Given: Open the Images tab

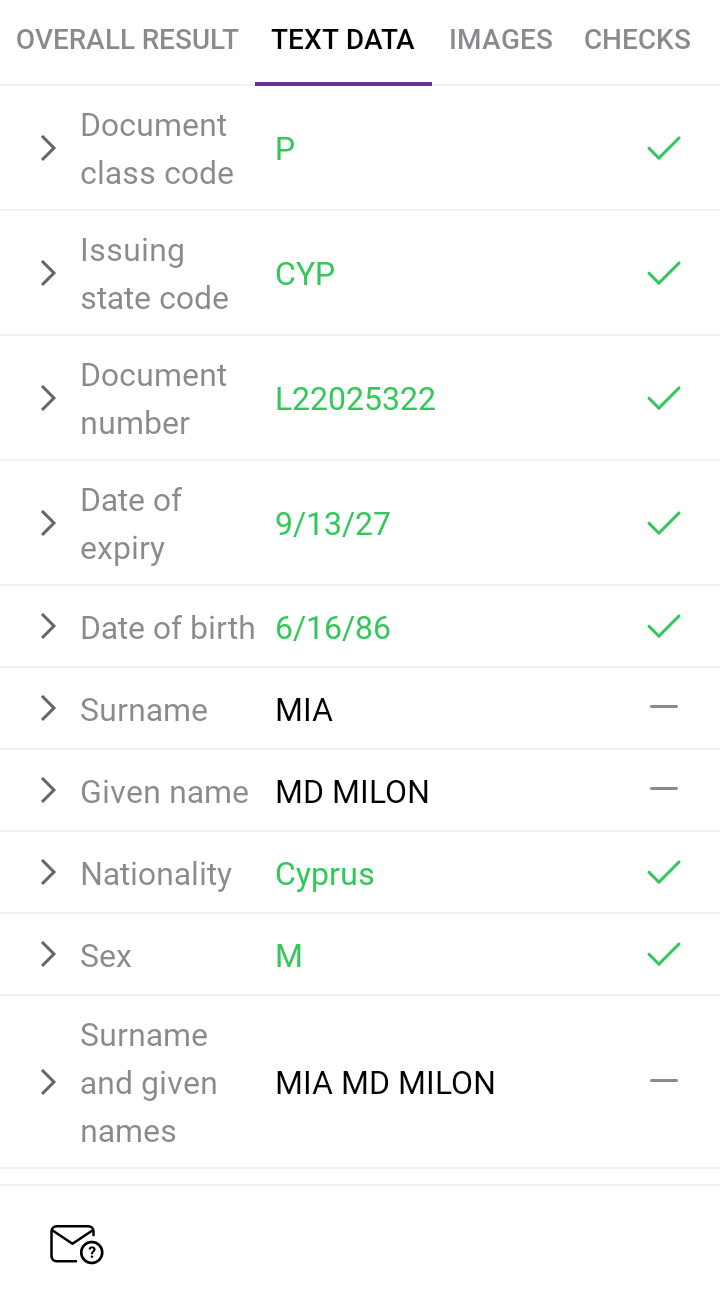Looking at the screenshot, I should pyautogui.click(x=501, y=40).
